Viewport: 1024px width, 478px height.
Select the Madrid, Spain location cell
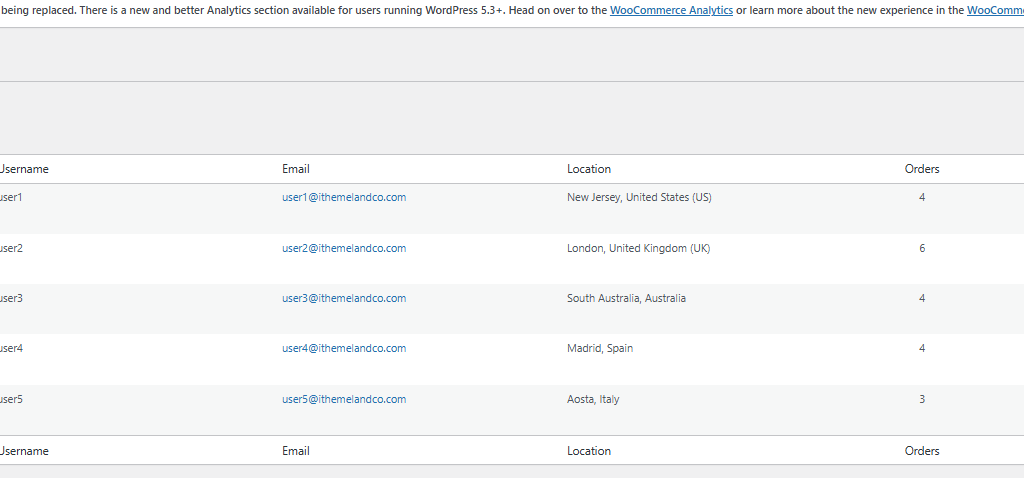600,349
